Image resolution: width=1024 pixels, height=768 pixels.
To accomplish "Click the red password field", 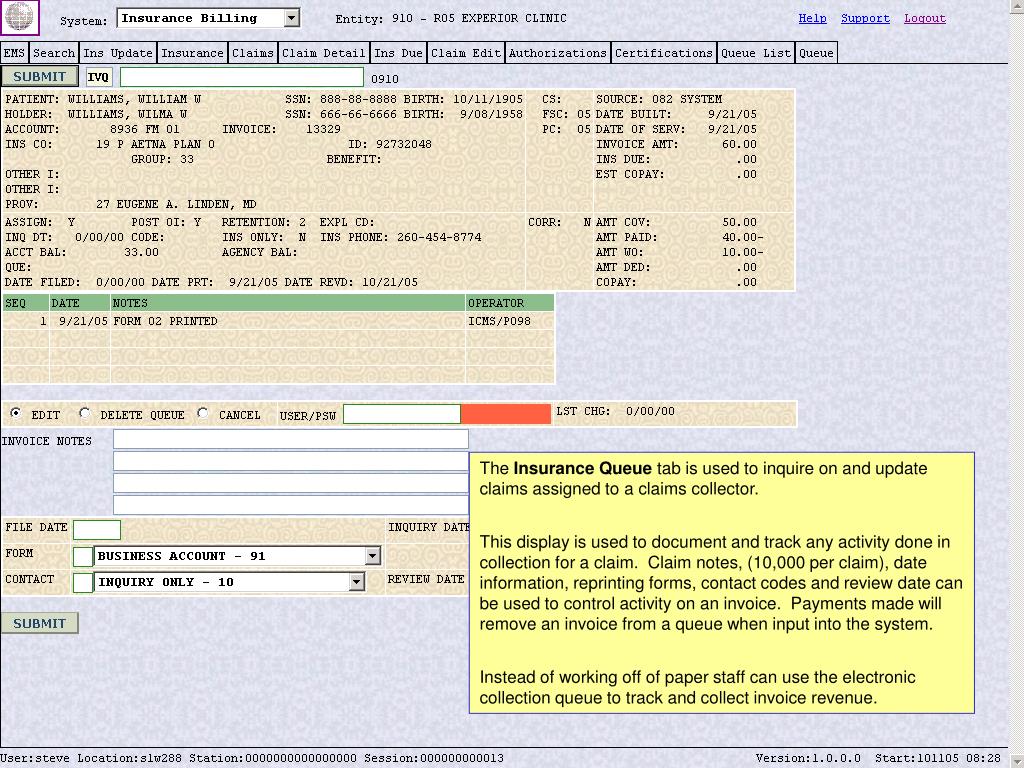I will click(505, 414).
